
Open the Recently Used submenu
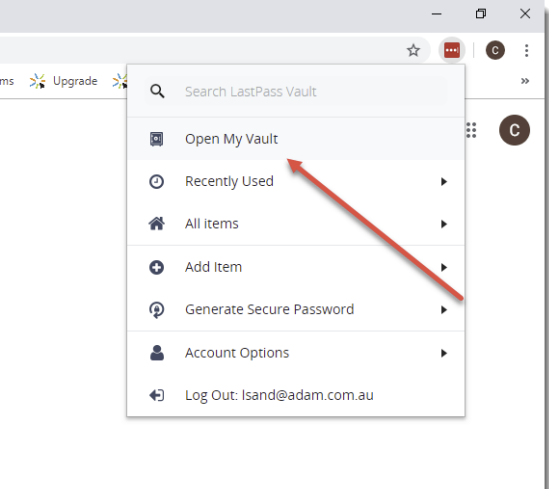pos(296,182)
